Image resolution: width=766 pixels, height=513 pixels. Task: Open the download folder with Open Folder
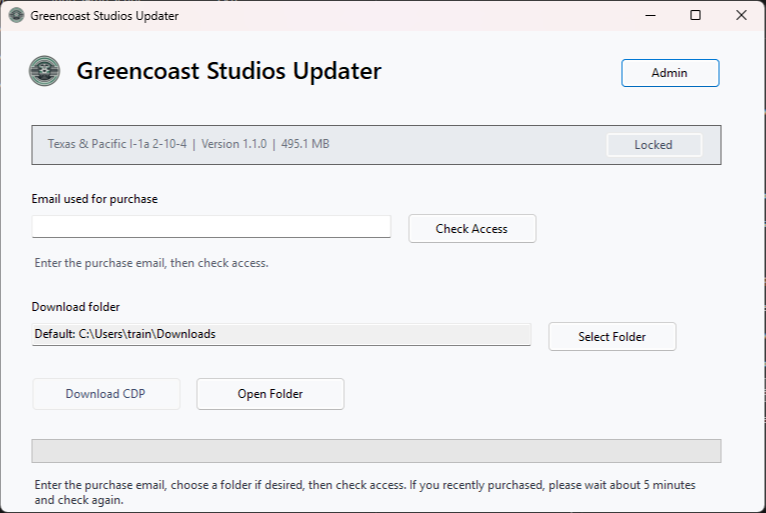270,394
